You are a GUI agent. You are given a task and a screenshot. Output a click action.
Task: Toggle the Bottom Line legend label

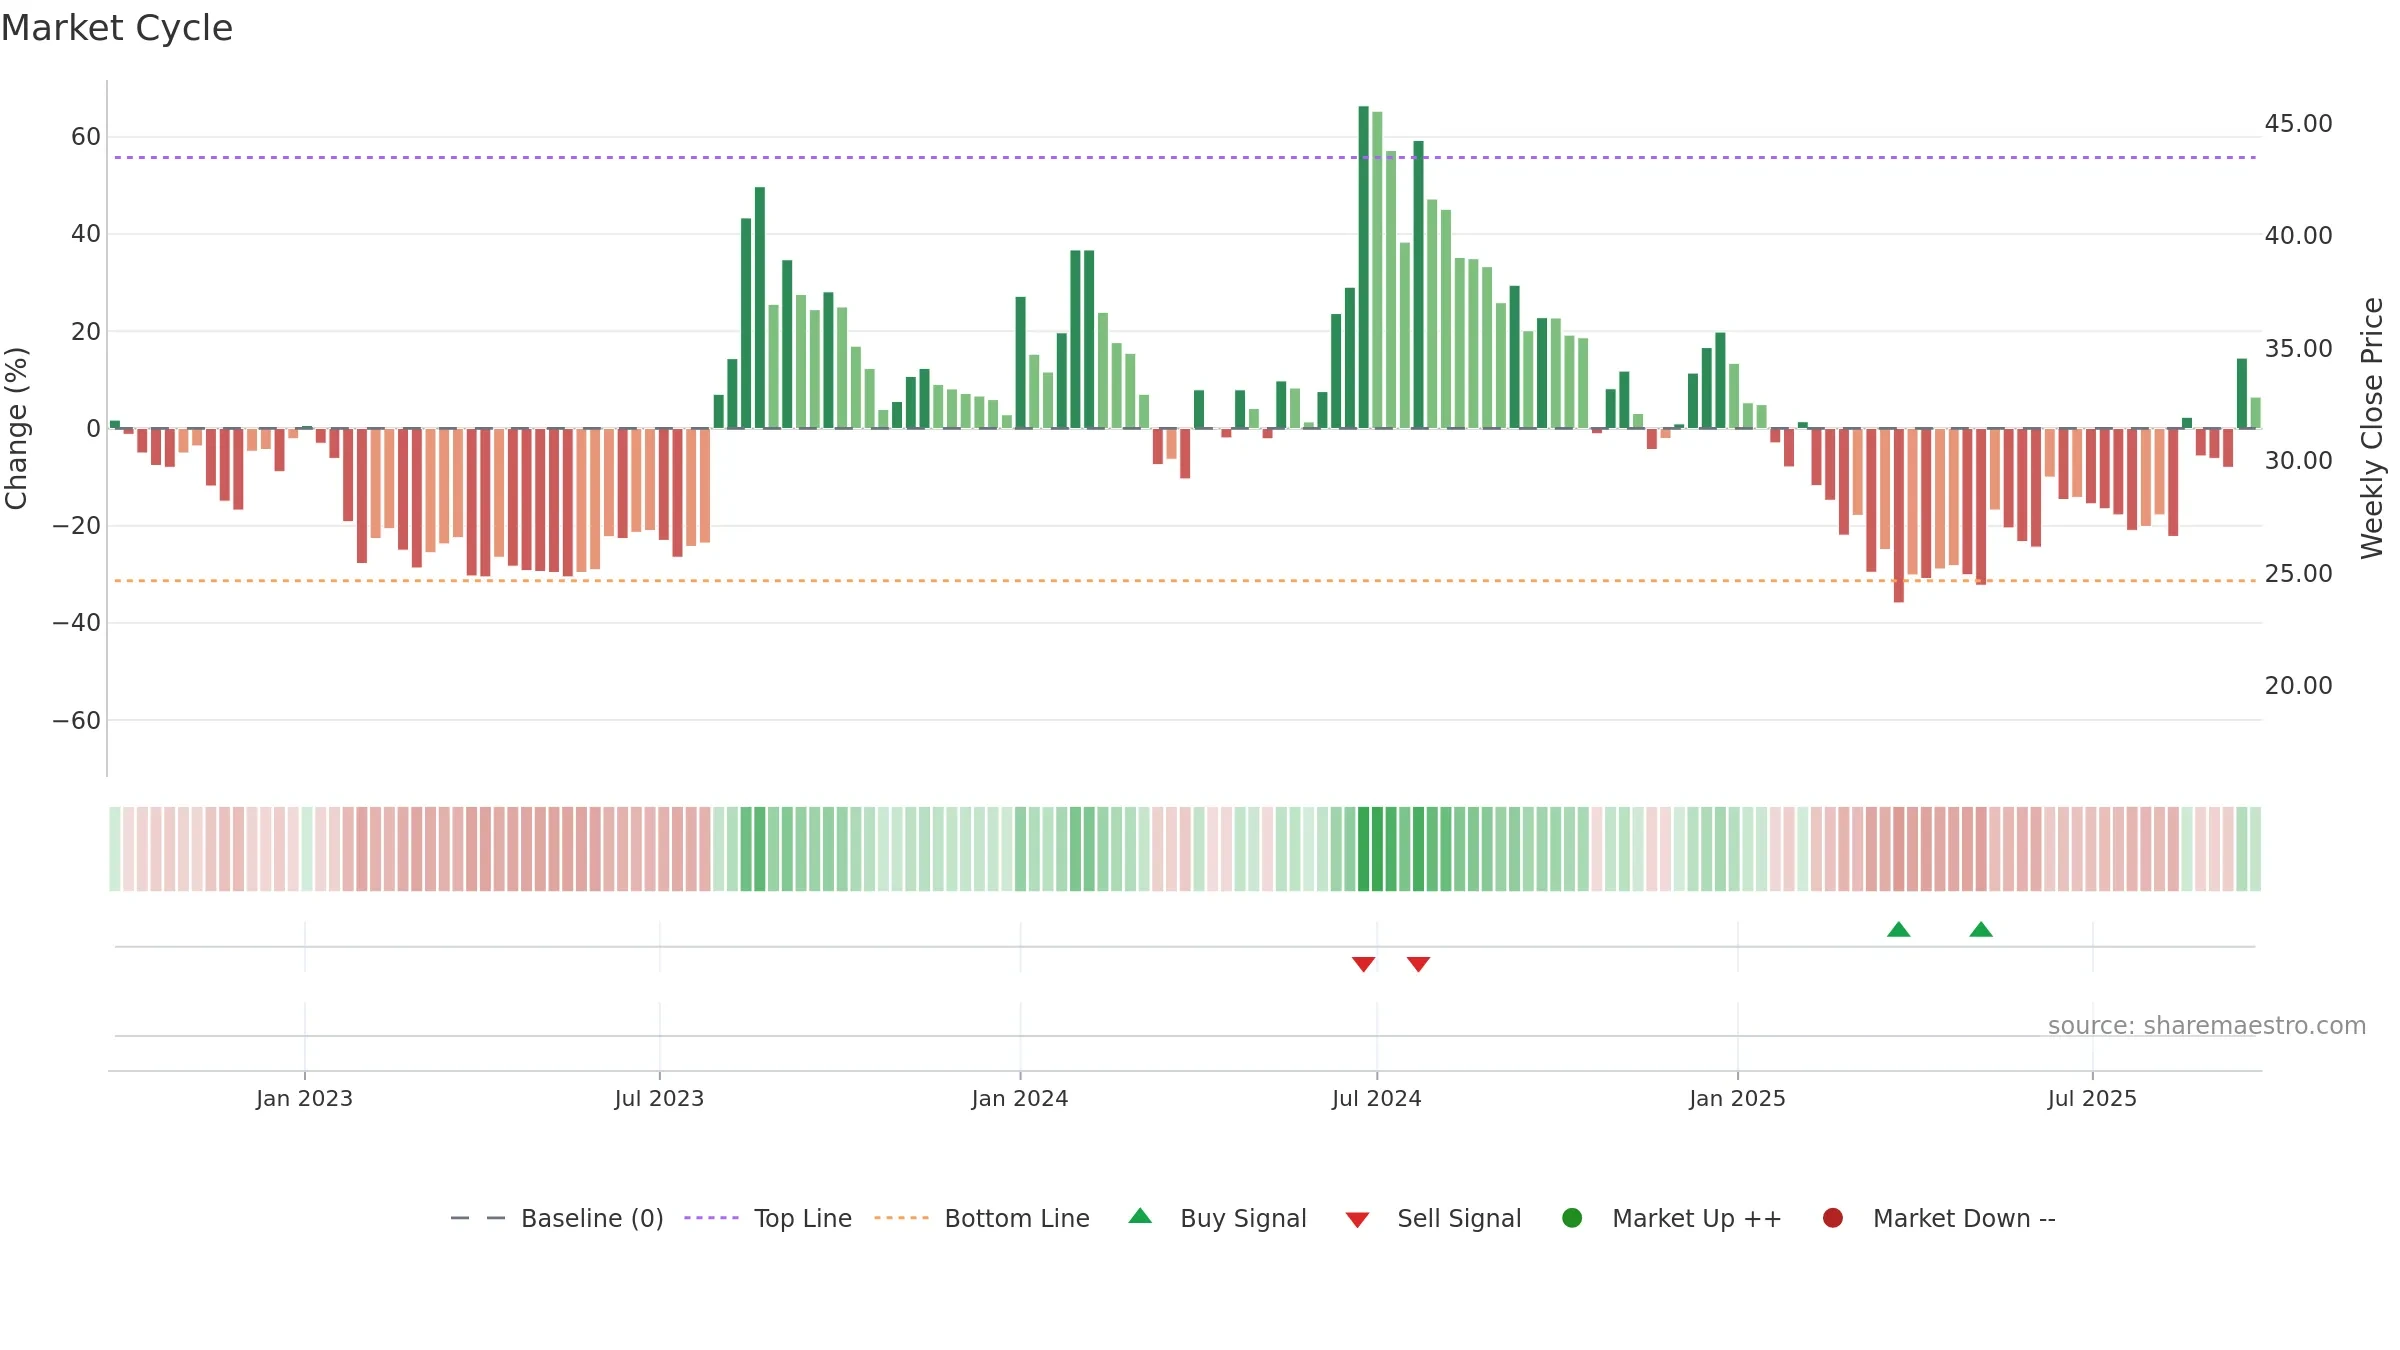click(x=1017, y=1218)
